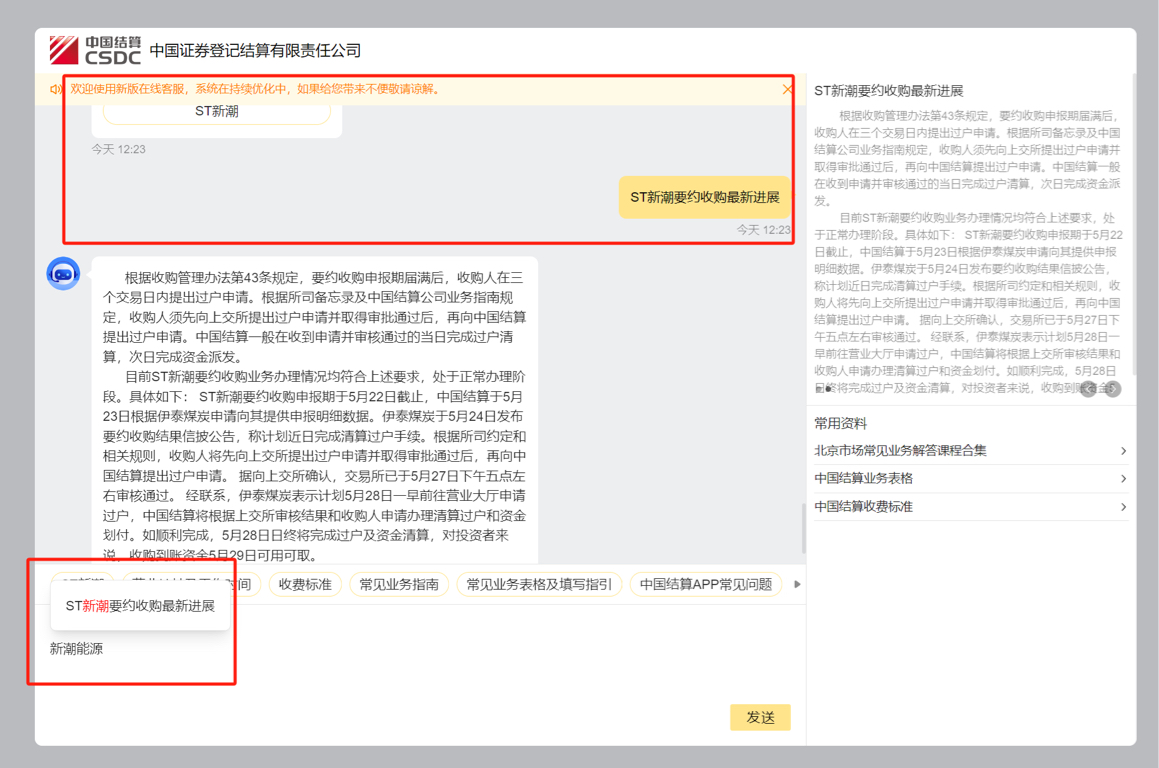The width and height of the screenshot is (1159, 768).
Task: Show the previous slide in right panel carousel
Action: [1088, 389]
